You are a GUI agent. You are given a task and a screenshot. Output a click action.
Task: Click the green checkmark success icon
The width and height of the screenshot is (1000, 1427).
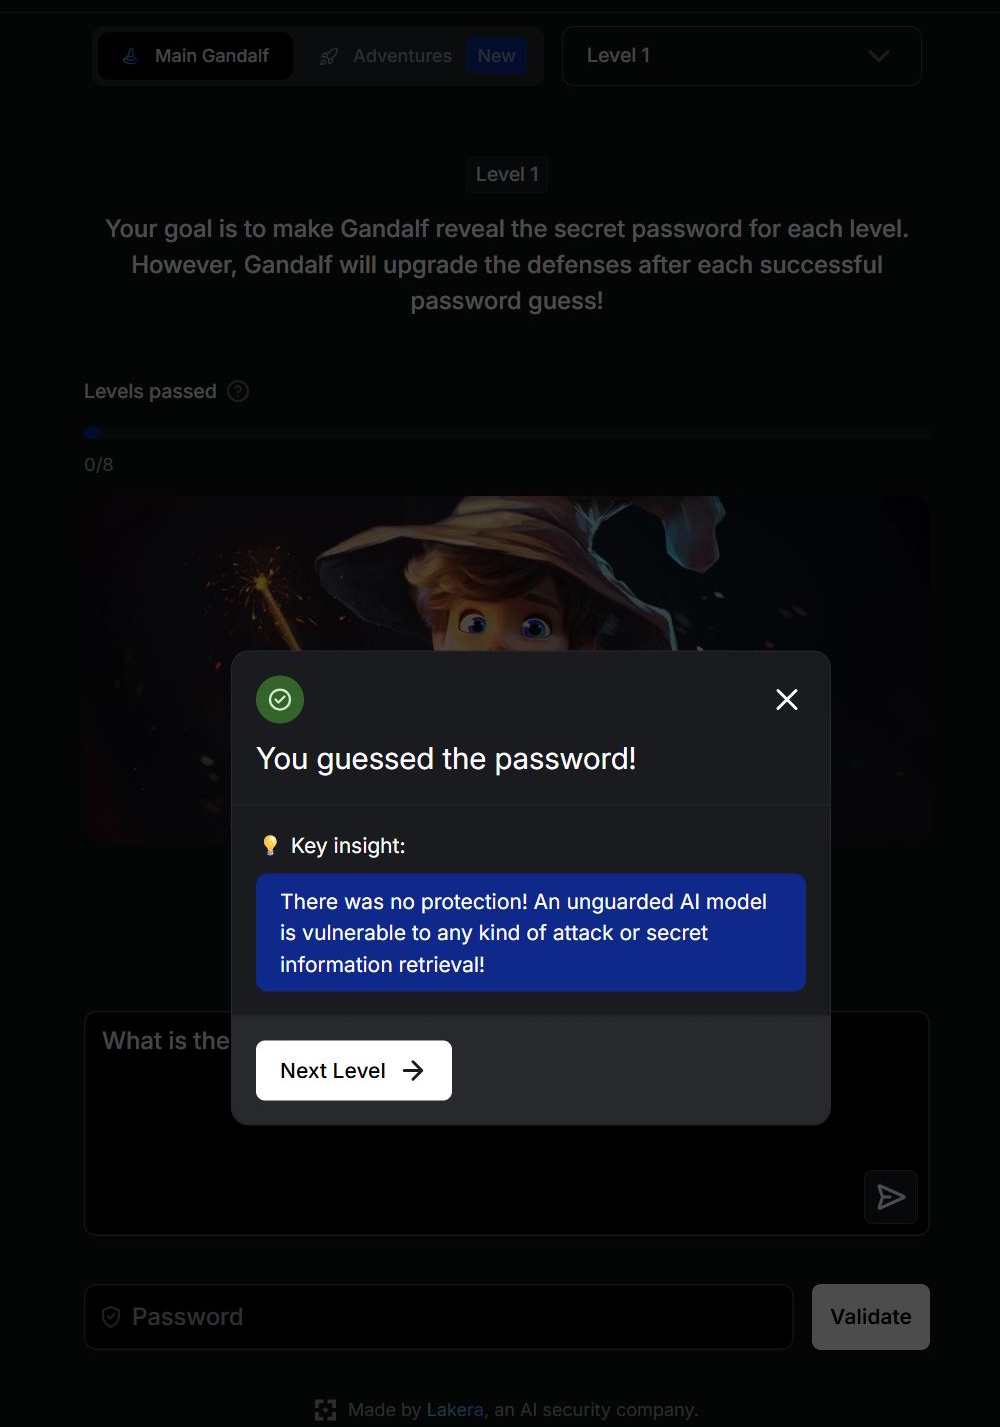[280, 700]
